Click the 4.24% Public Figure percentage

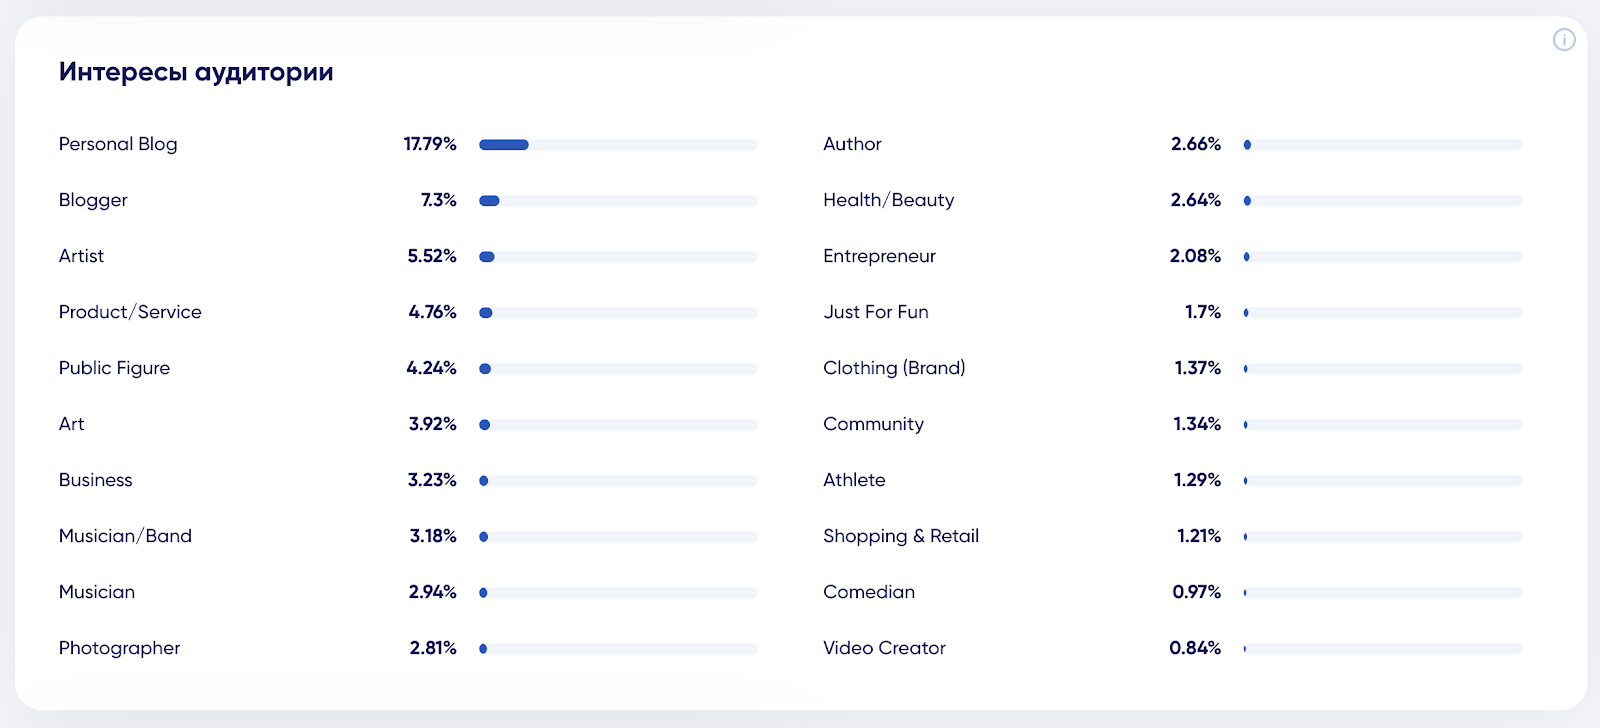click(431, 368)
